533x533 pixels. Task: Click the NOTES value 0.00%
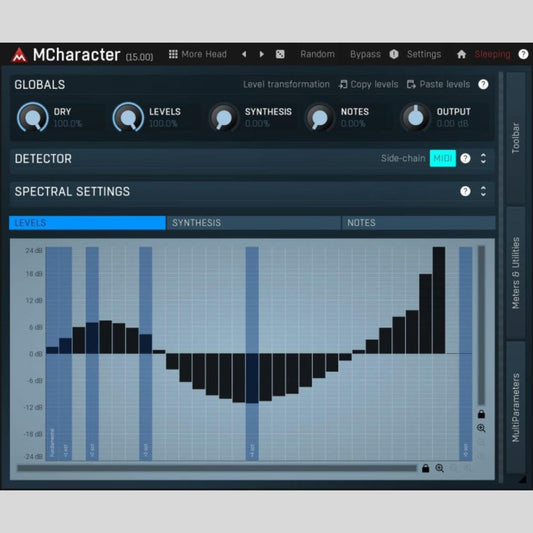tap(353, 123)
